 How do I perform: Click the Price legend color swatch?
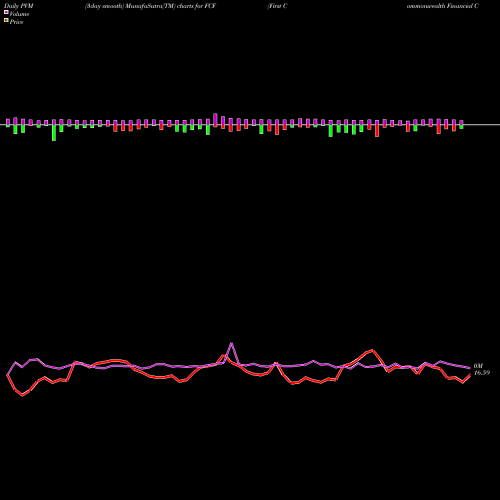(x=6, y=21)
